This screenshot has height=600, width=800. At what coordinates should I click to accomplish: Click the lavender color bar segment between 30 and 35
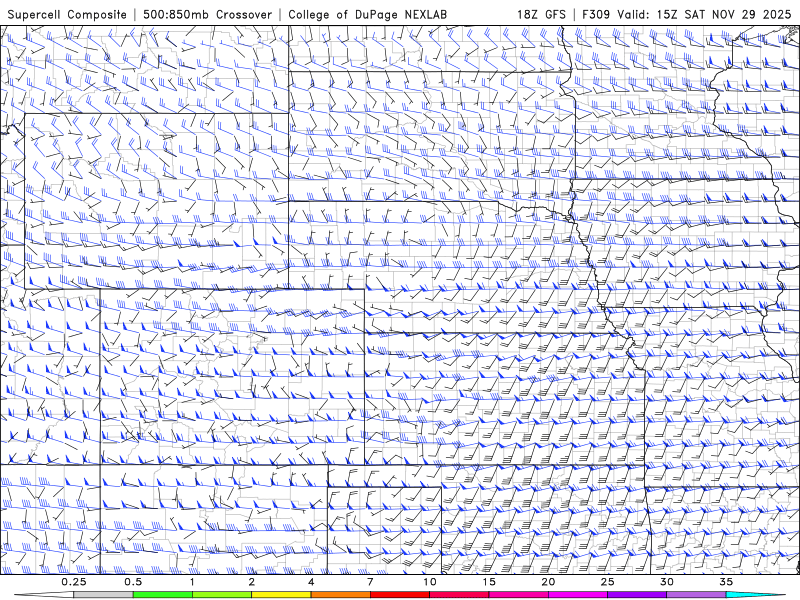[x=696, y=595]
